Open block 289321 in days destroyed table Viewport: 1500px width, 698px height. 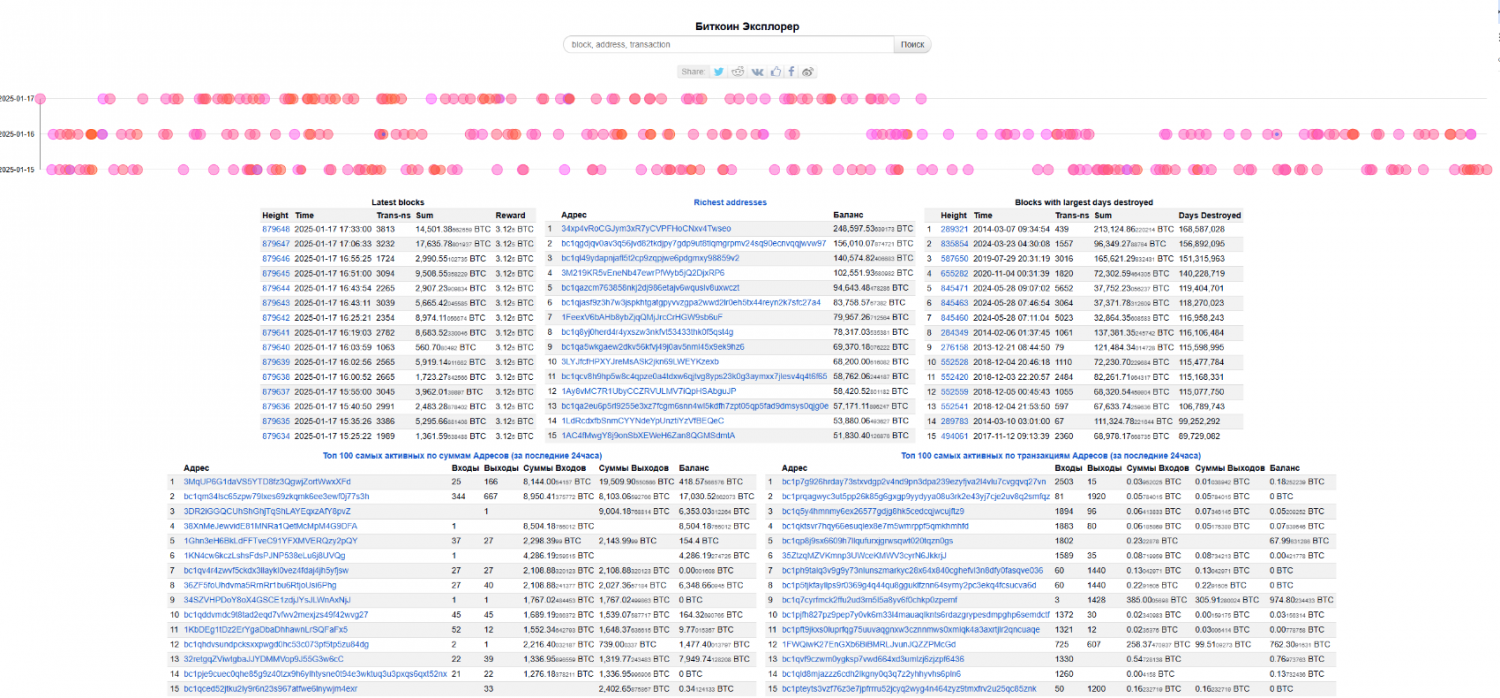pyautogui.click(x=954, y=228)
